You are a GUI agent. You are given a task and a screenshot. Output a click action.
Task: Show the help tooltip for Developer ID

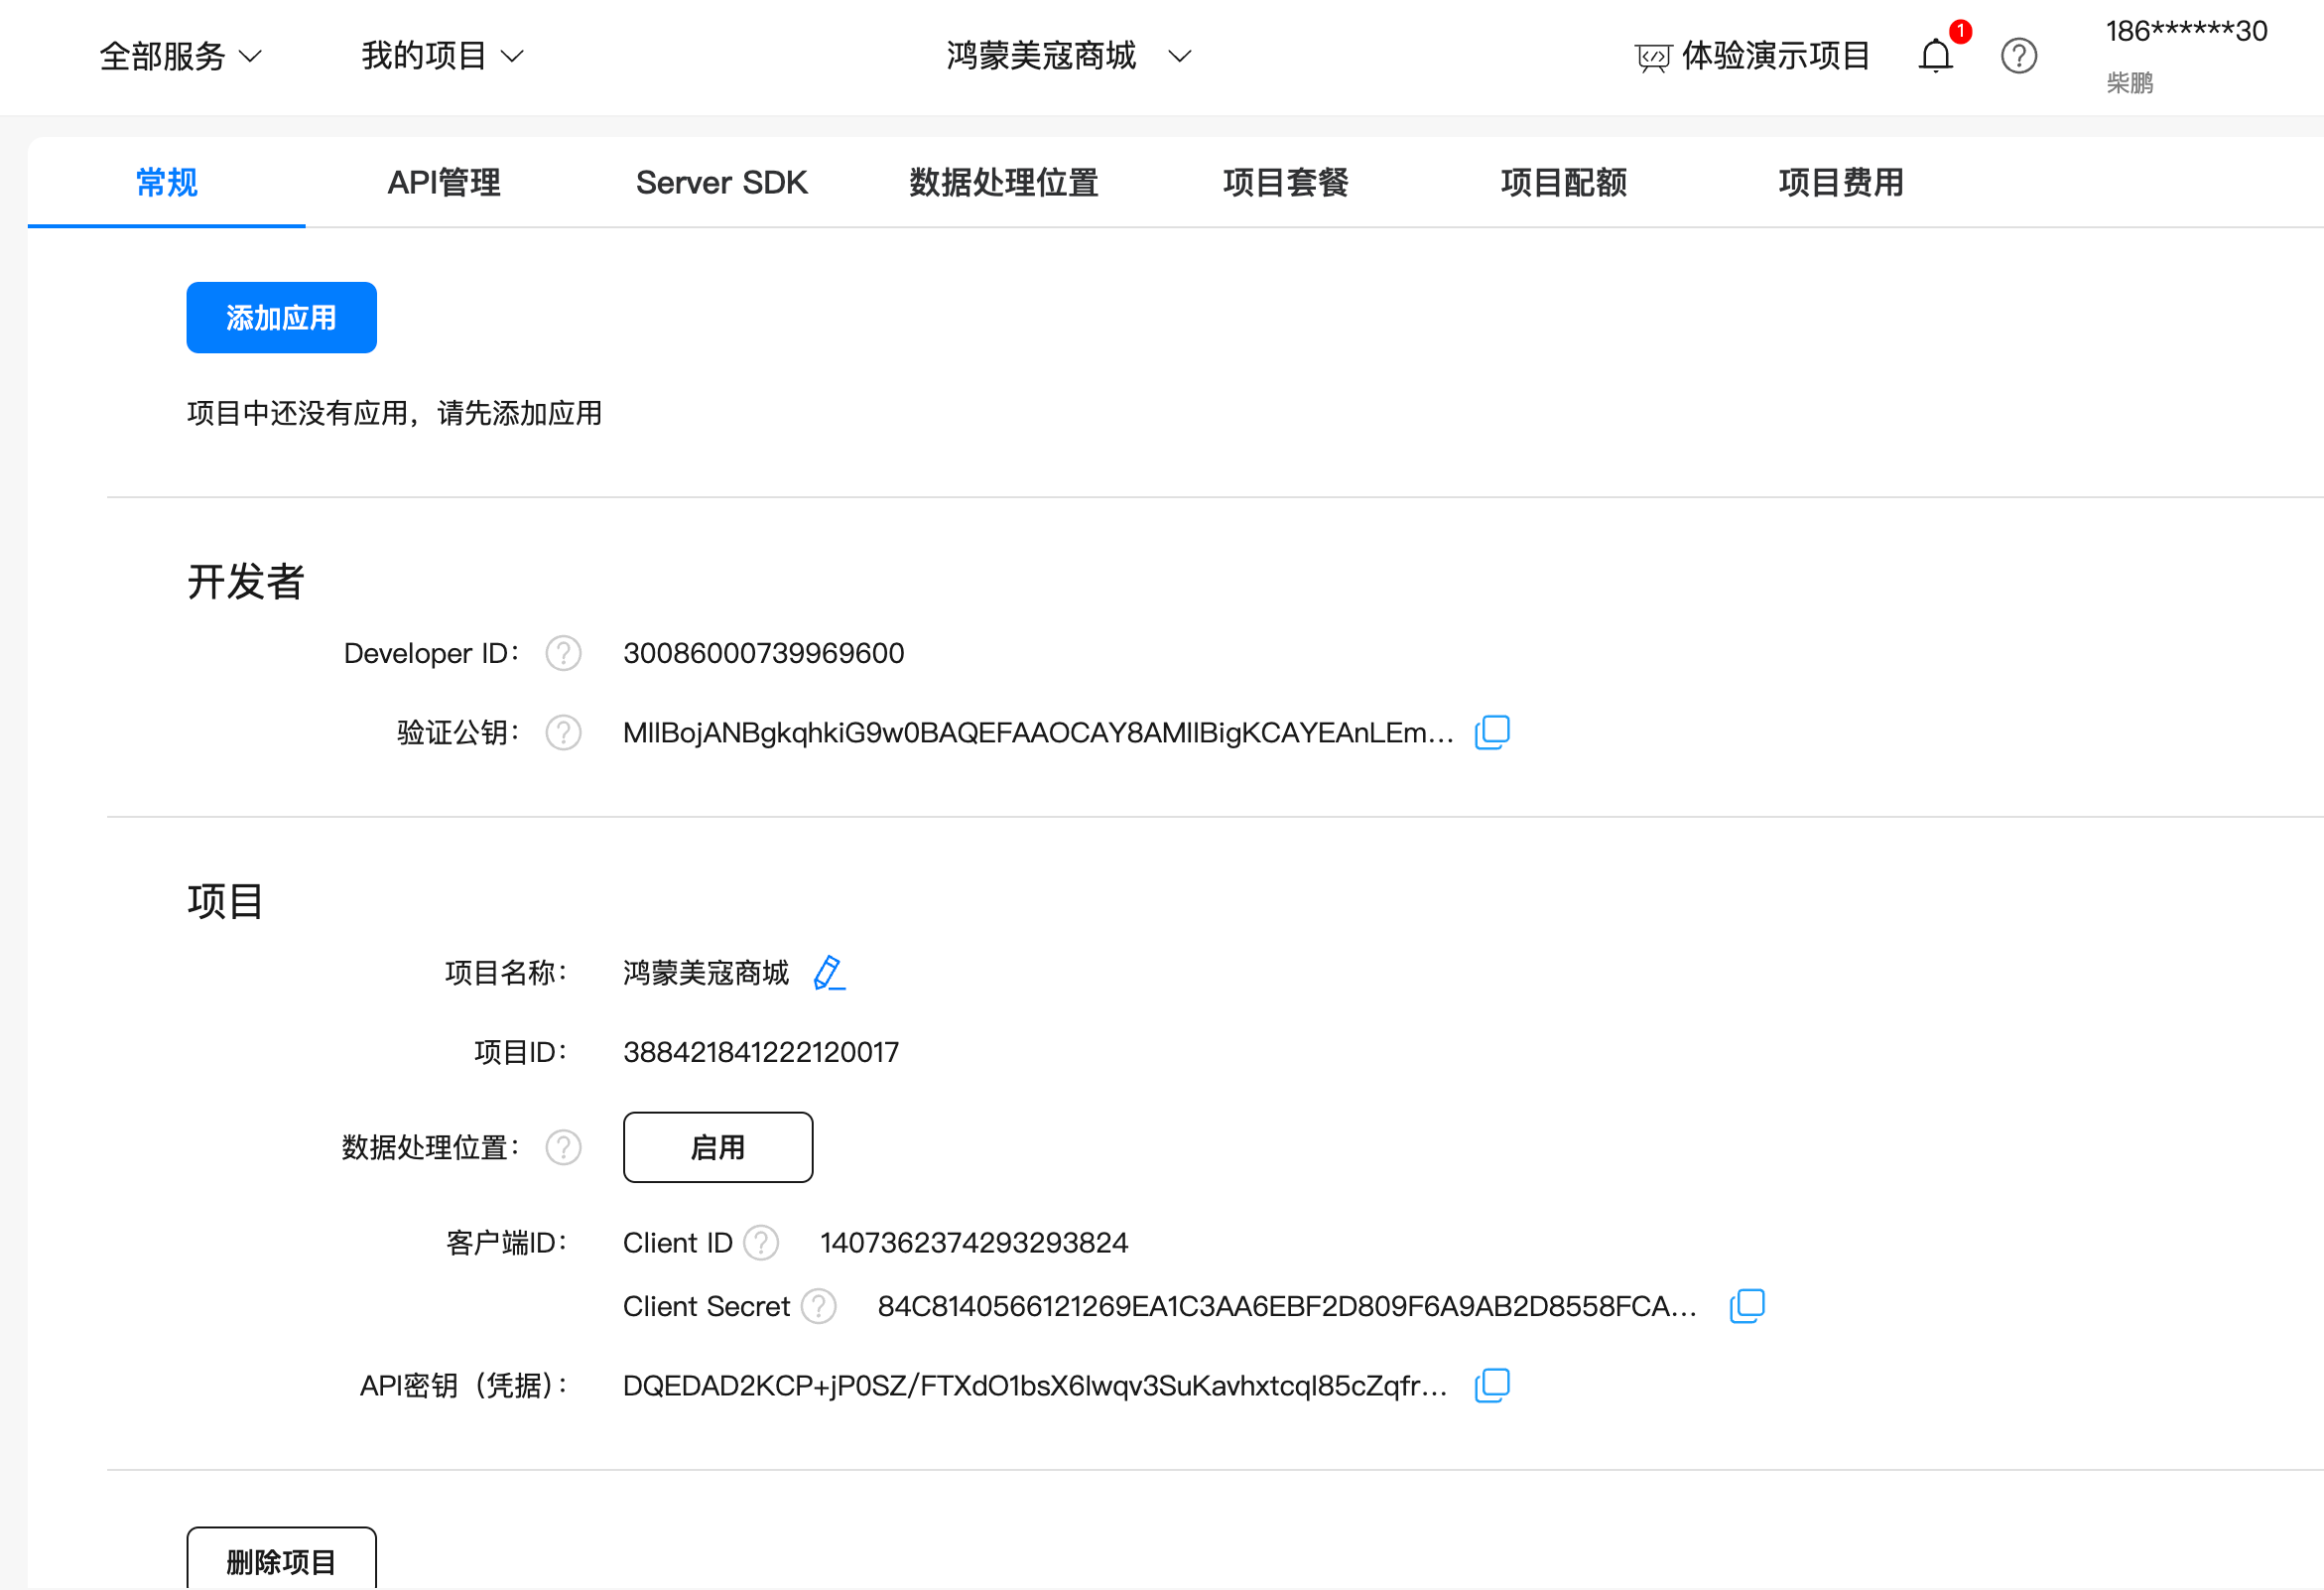(563, 654)
